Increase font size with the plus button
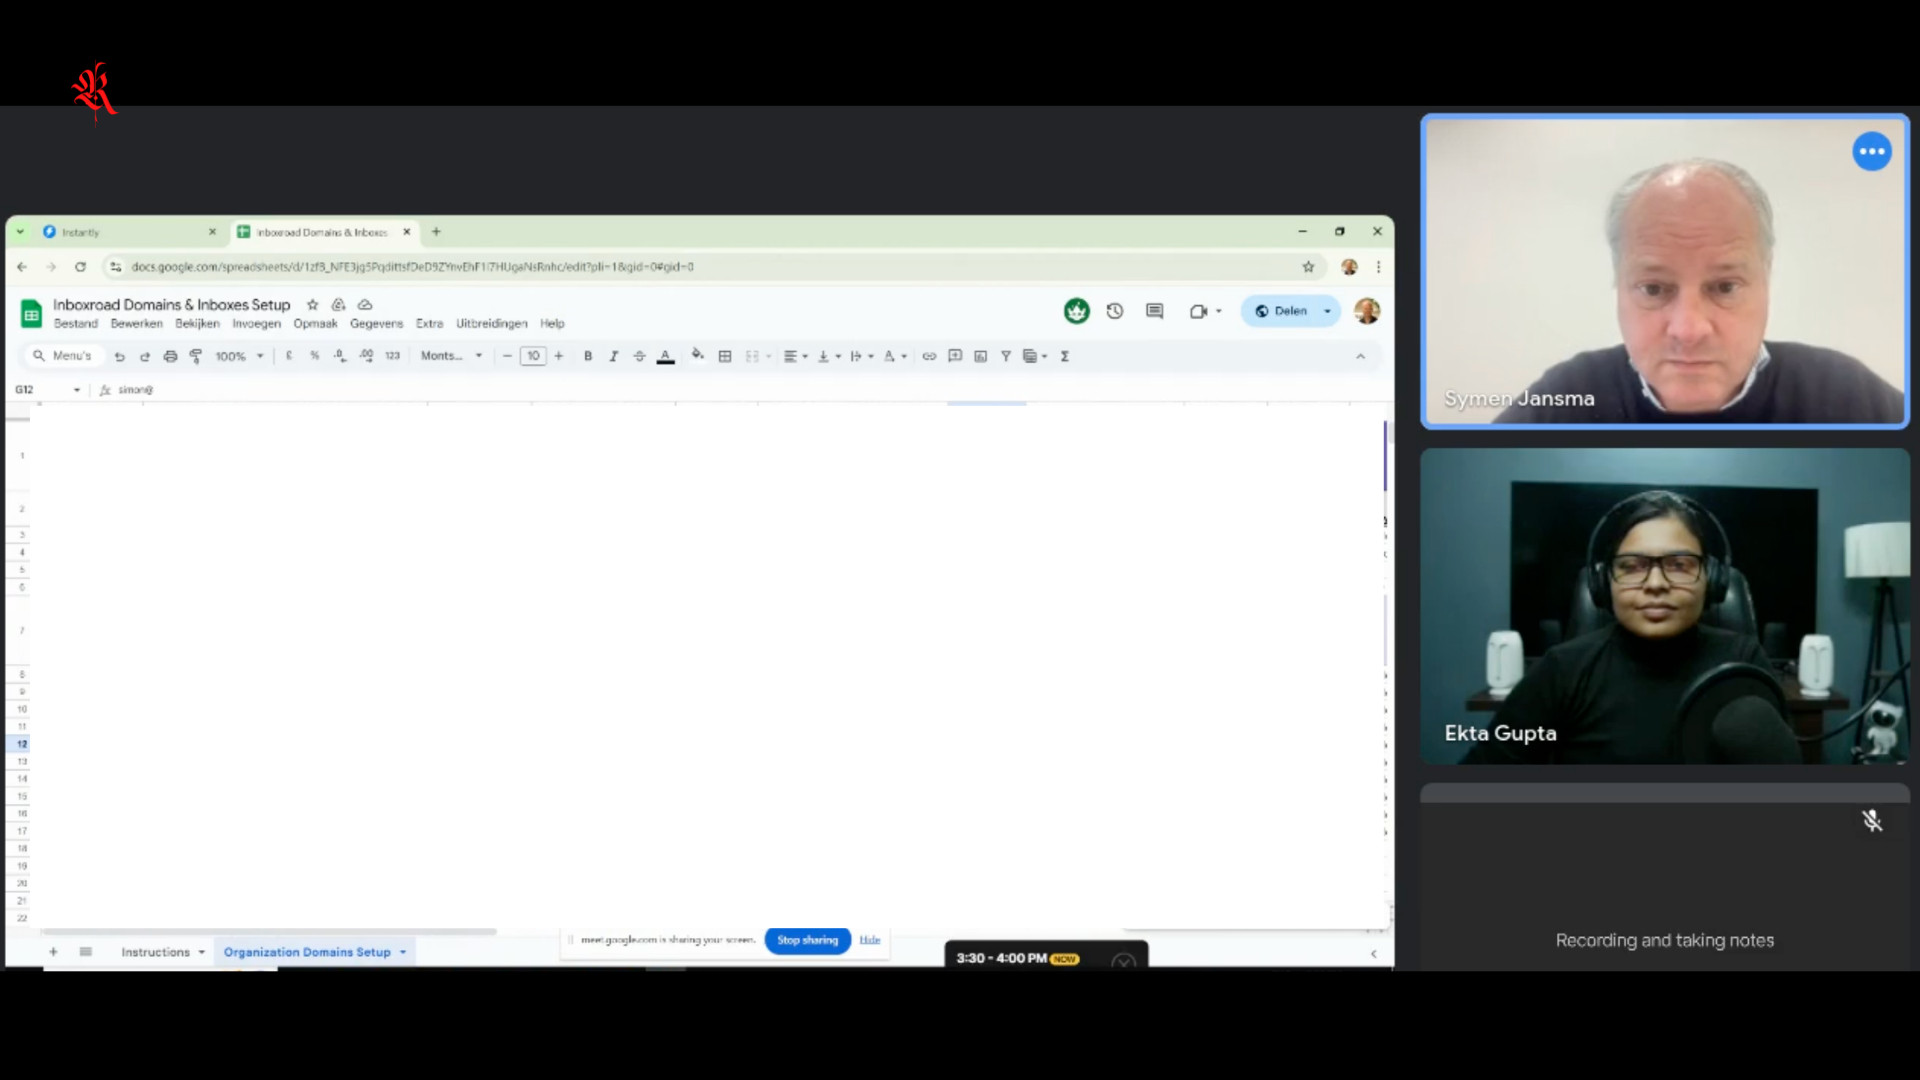This screenshot has height=1080, width=1920. click(559, 356)
